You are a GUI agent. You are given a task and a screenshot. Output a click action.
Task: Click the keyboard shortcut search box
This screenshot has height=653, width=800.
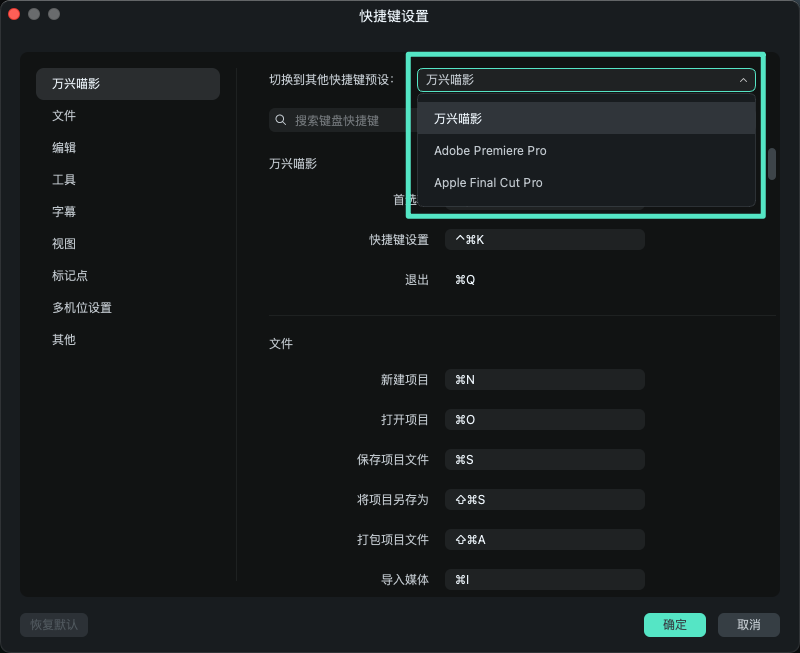(x=340, y=119)
